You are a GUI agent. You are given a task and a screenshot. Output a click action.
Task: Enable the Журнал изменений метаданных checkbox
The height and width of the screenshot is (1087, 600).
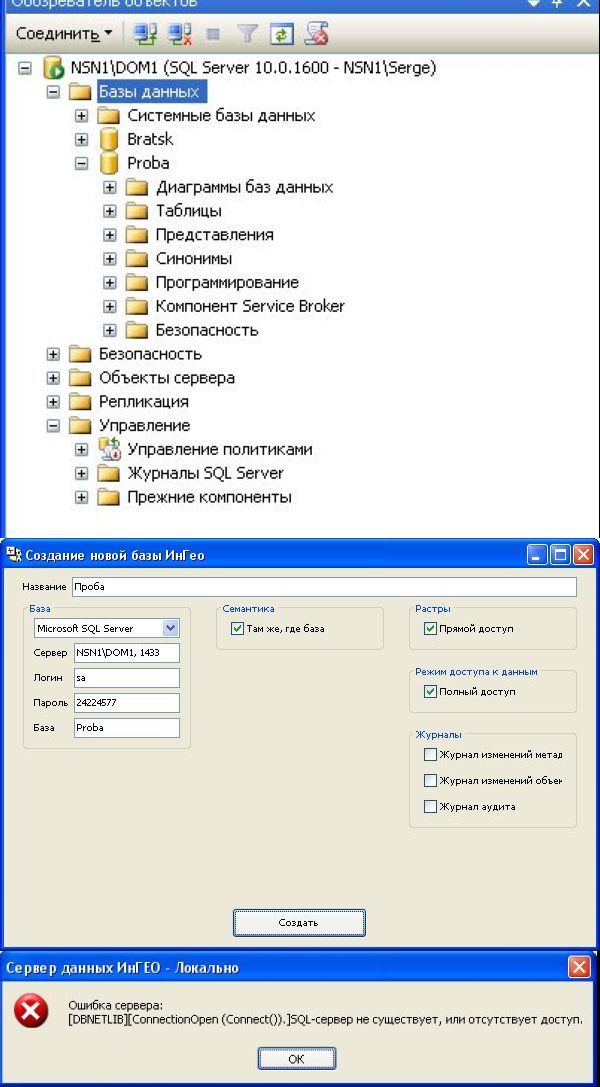tap(430, 754)
